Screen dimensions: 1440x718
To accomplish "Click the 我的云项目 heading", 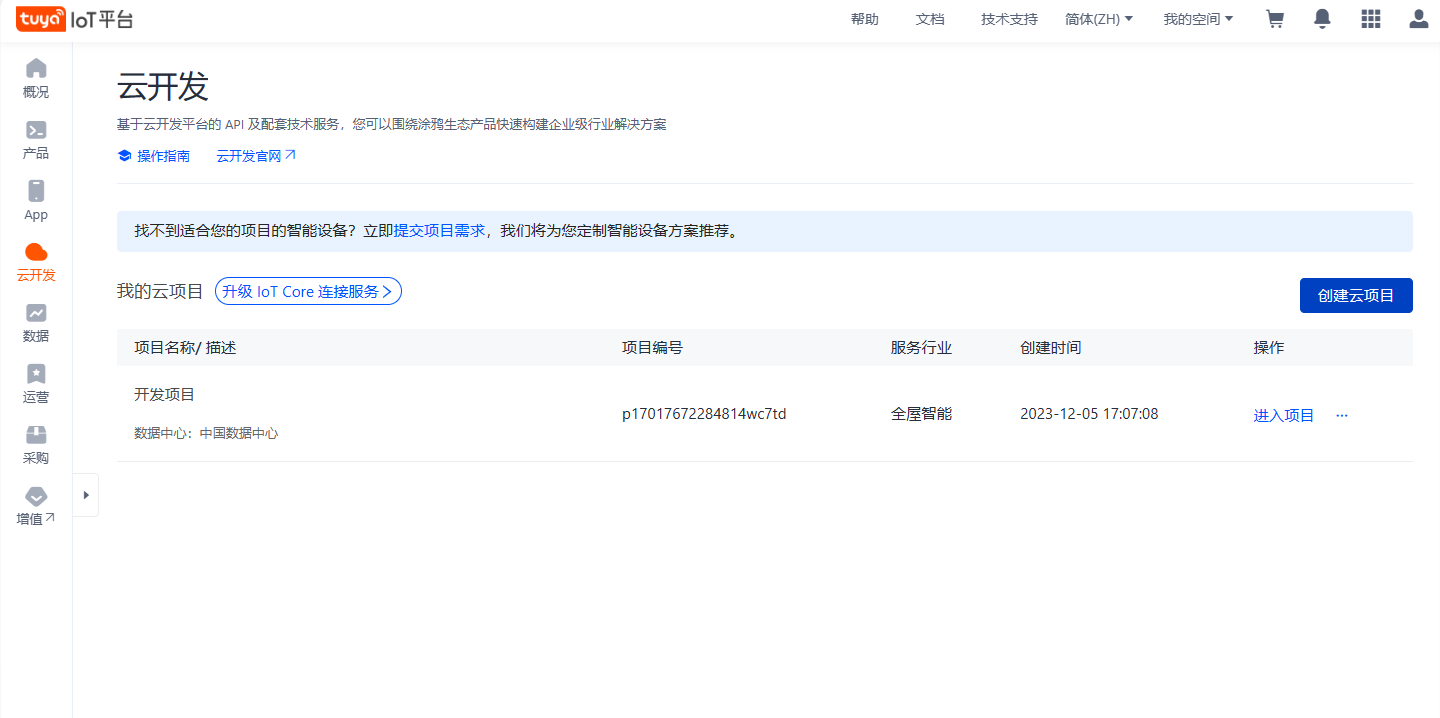I will pyautogui.click(x=160, y=291).
